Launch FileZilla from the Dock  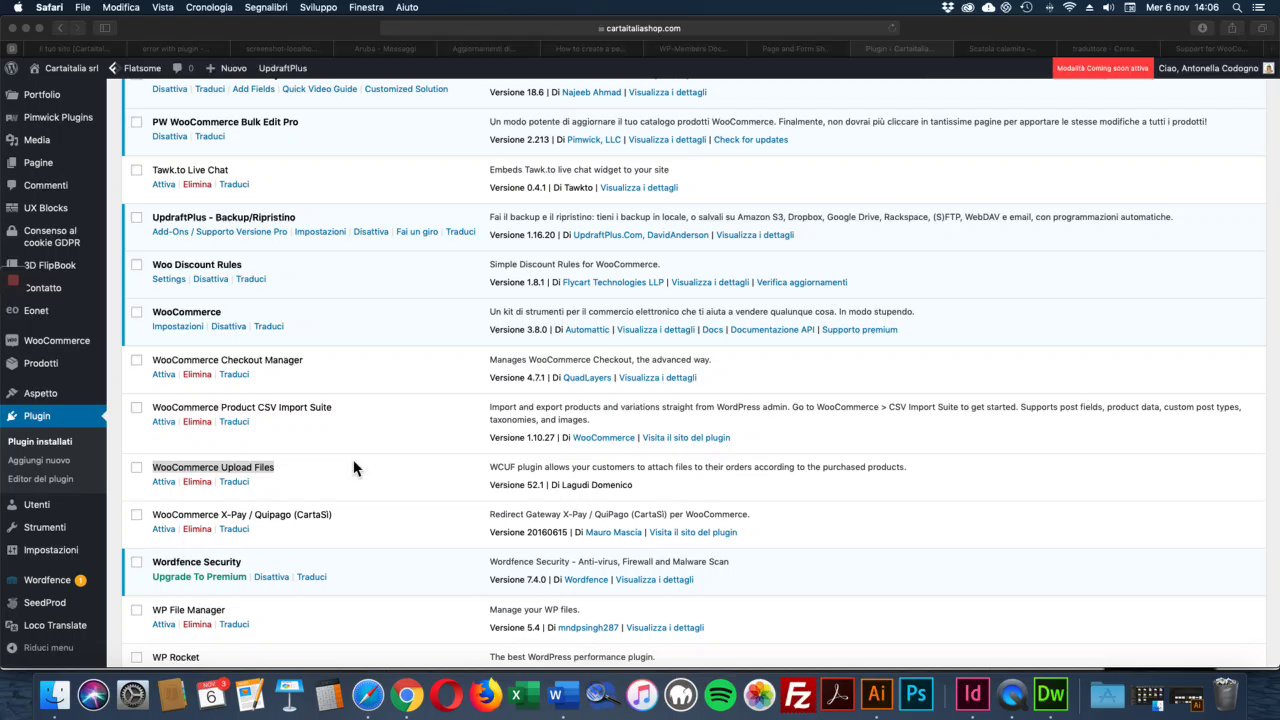(x=798, y=694)
